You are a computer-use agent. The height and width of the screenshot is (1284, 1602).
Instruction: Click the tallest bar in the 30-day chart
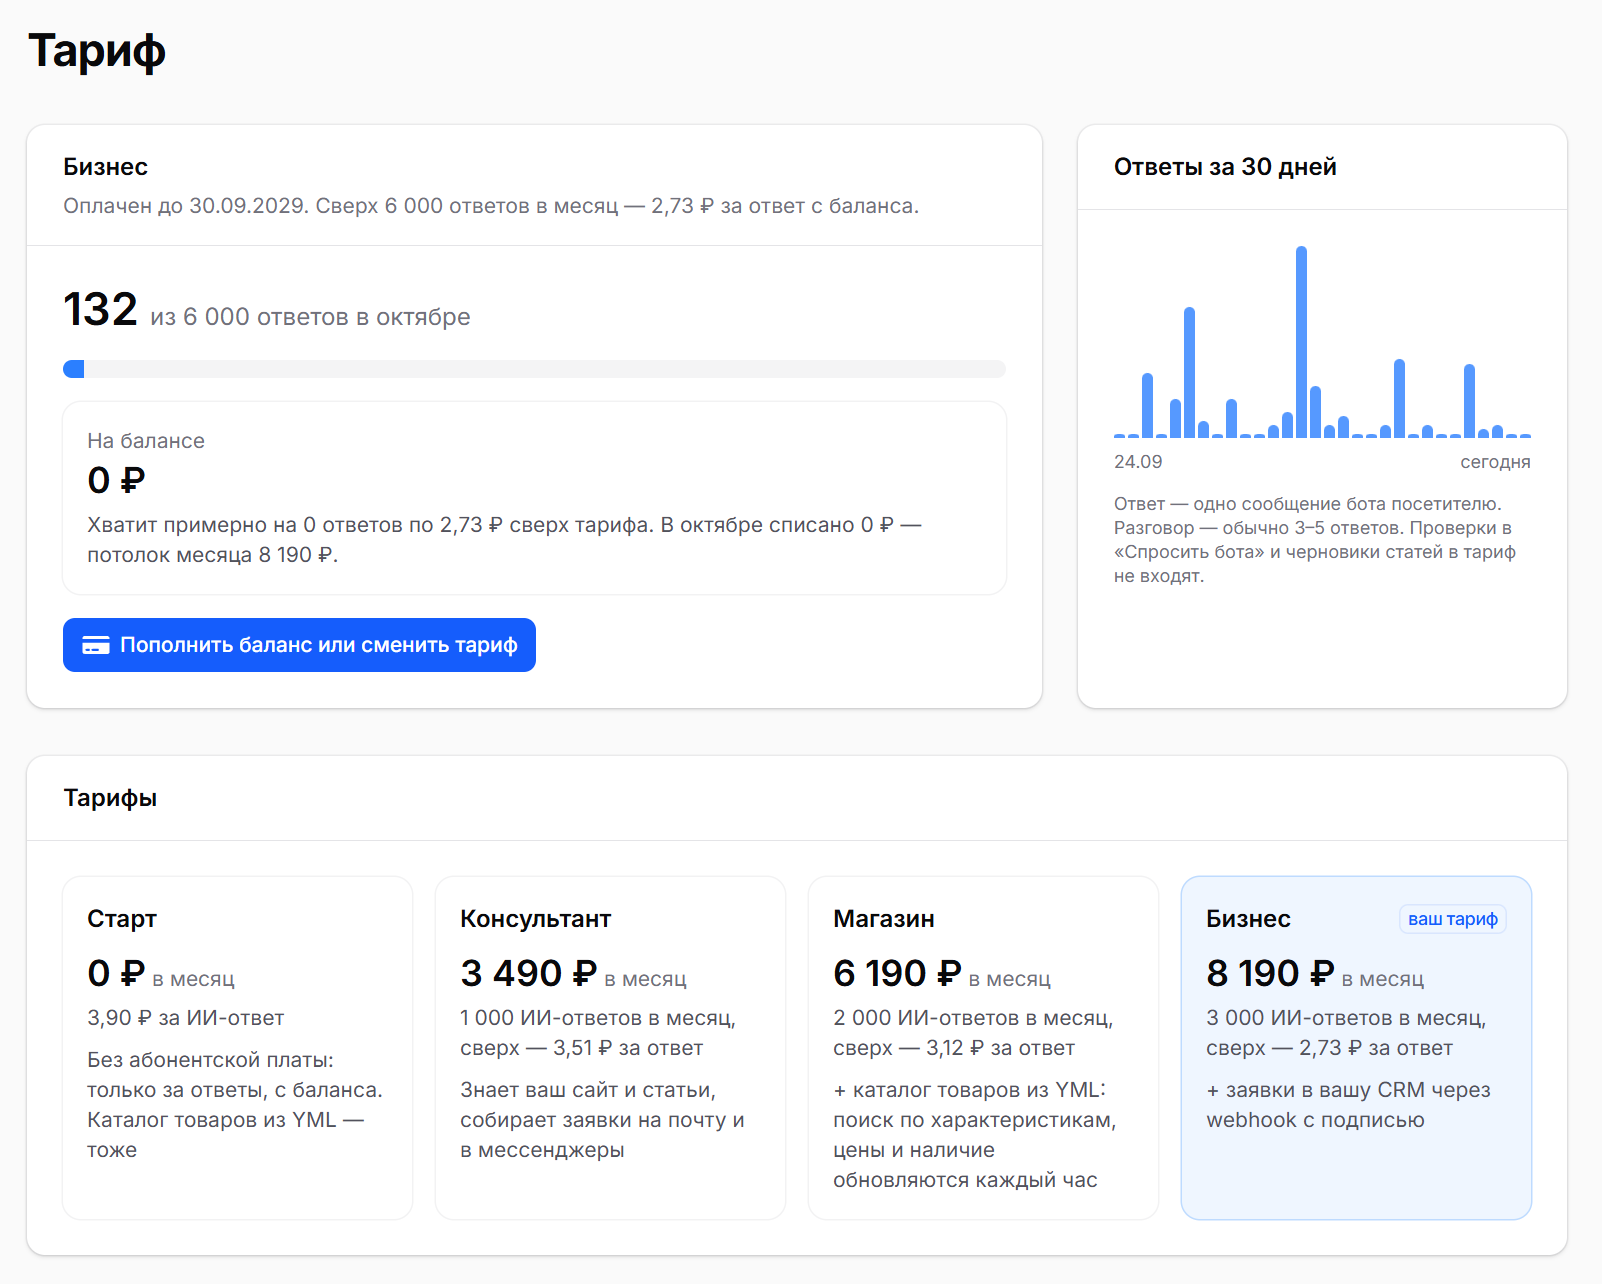[1301, 342]
